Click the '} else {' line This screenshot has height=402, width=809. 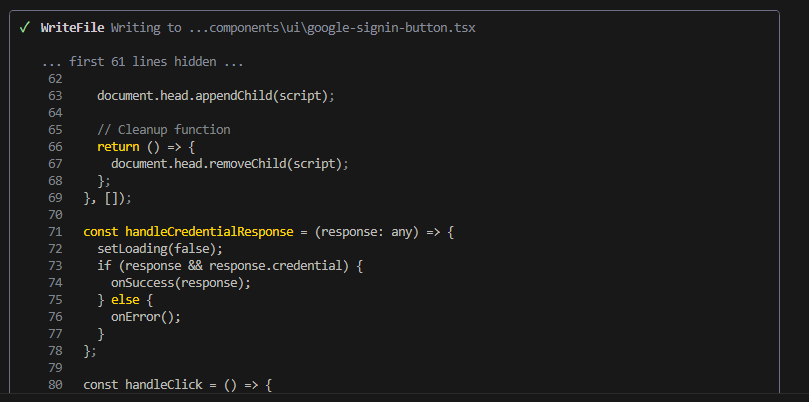(125, 300)
